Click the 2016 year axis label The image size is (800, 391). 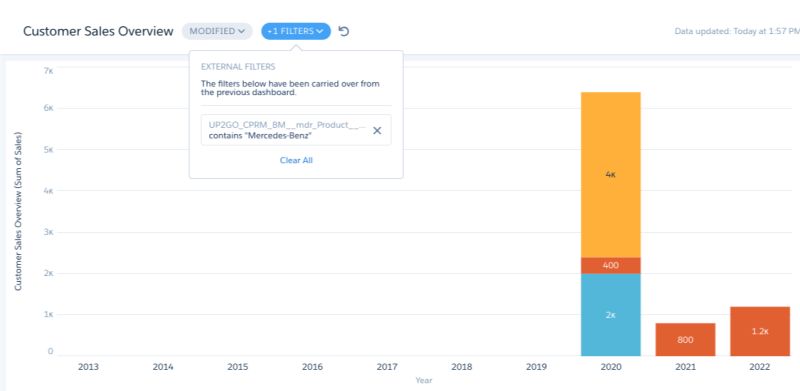[312, 366]
